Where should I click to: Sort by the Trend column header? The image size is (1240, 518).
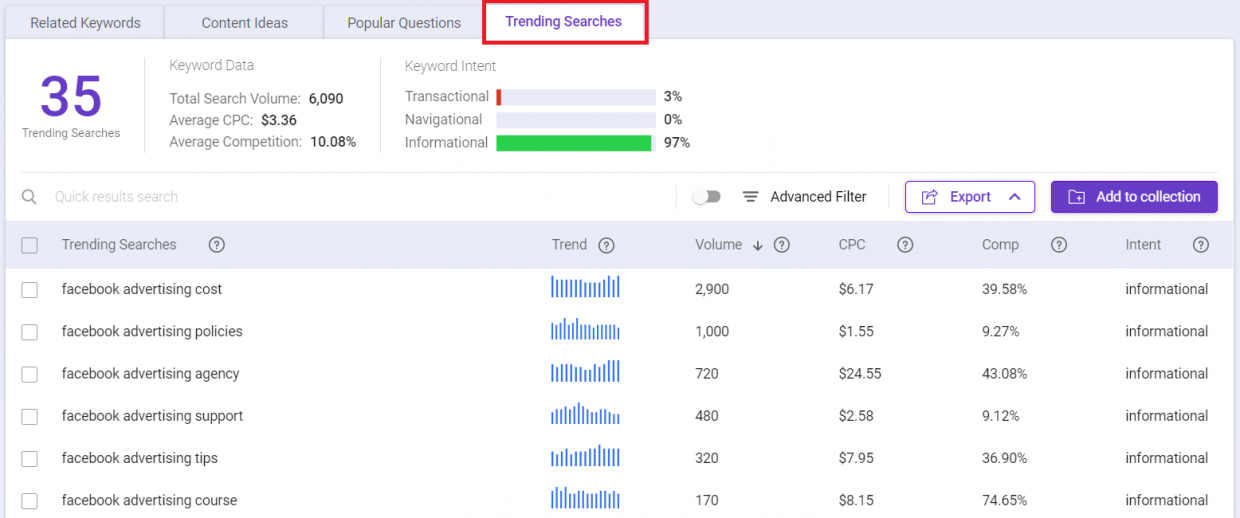[x=569, y=245]
